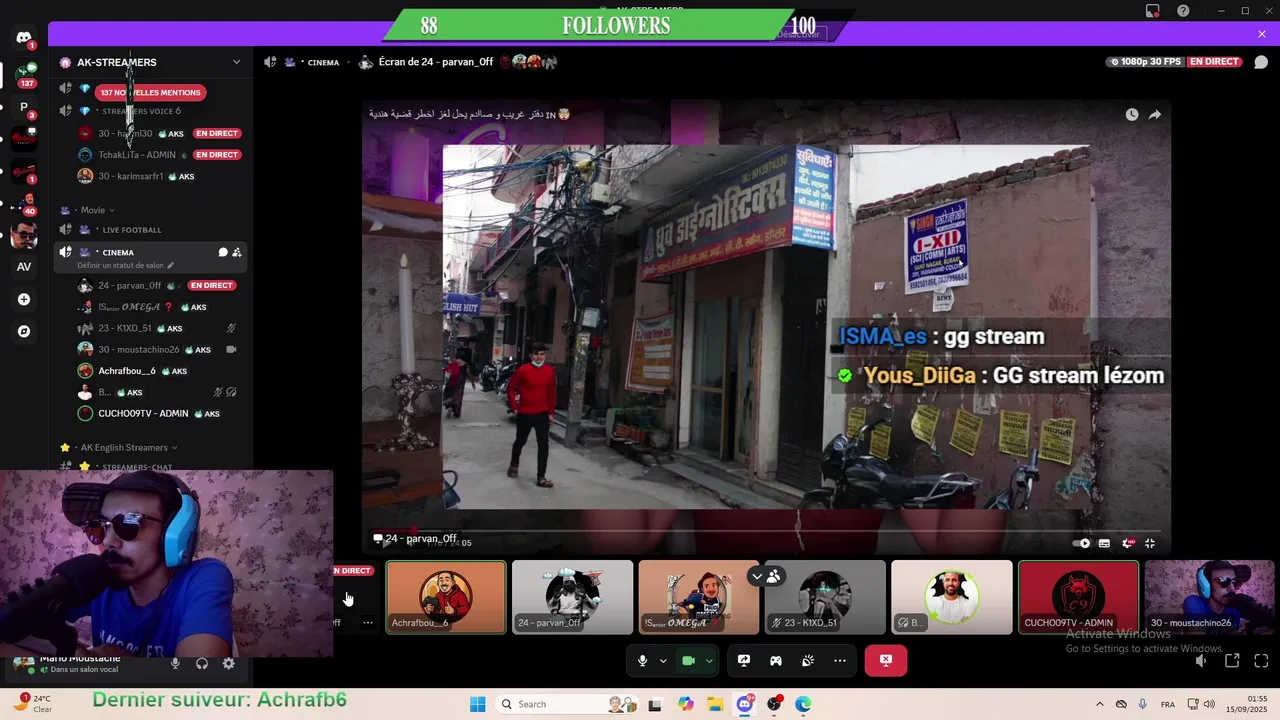Click Définir un statut de salon
The image size is (1280, 720).
click(125, 266)
